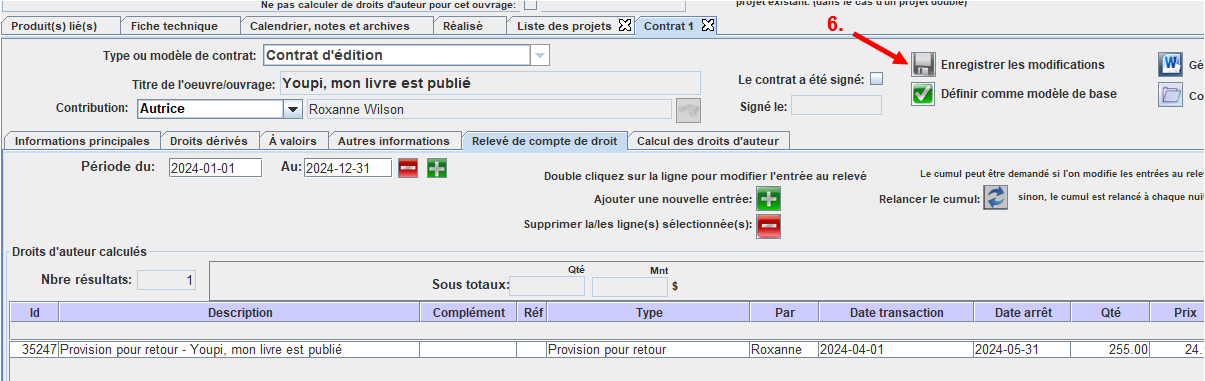
Task: Click the Mnt subtotal field
Action: tap(630, 287)
